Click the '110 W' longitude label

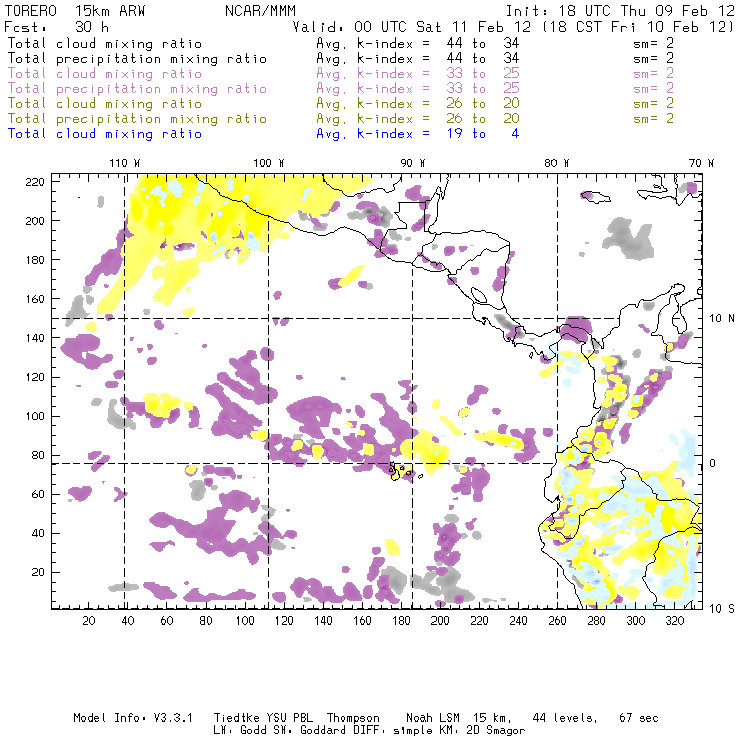point(125,163)
